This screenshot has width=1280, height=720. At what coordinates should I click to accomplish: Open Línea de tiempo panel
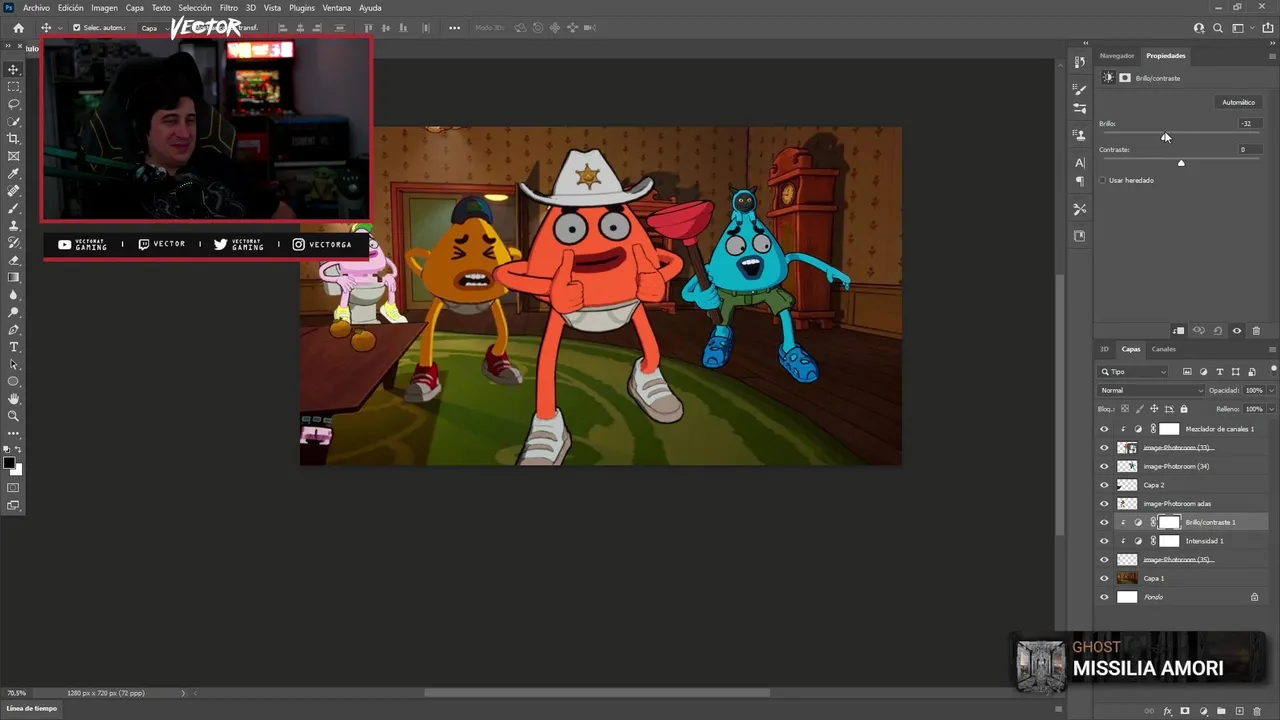(32, 708)
